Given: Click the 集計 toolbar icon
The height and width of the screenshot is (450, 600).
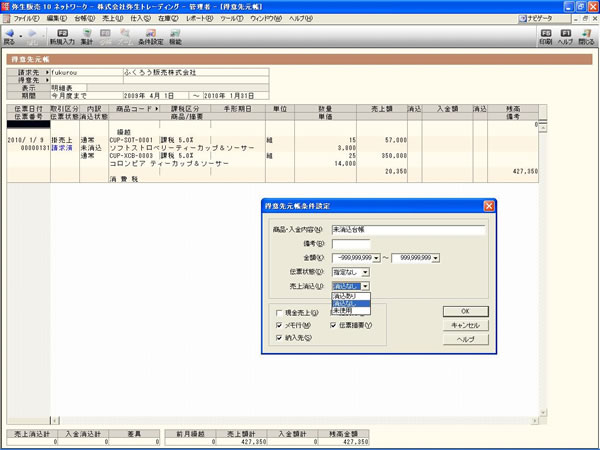Looking at the screenshot, I should point(87,33).
